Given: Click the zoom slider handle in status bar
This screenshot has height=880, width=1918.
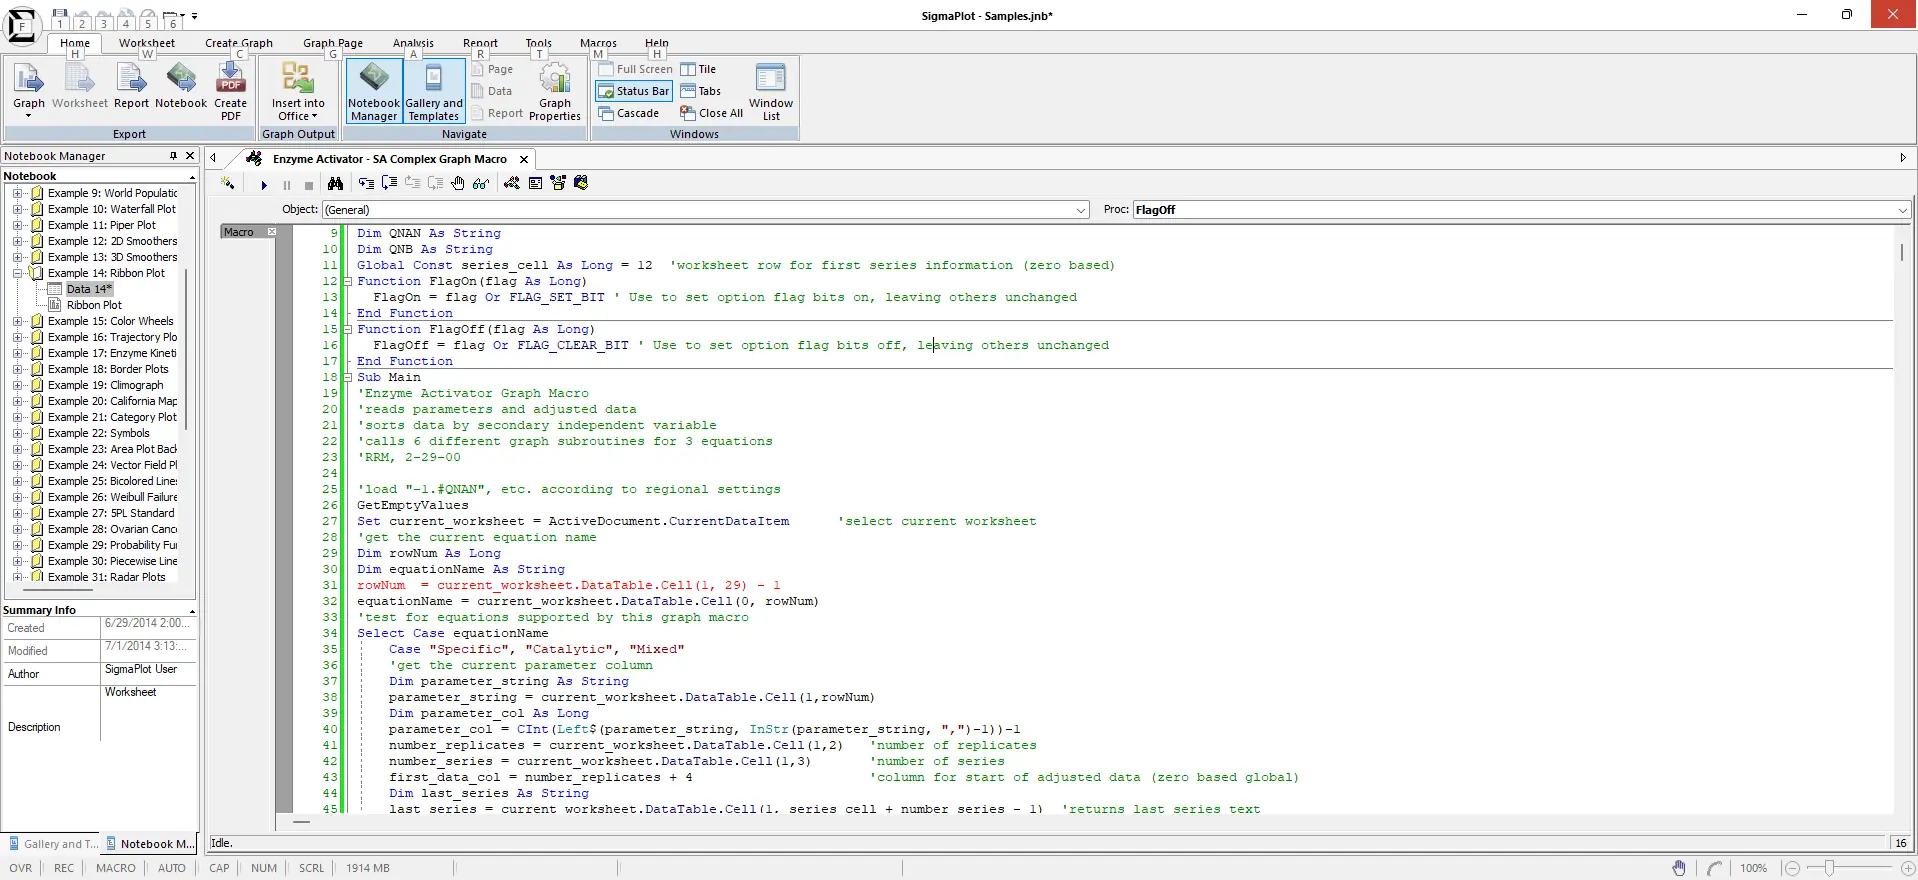Looking at the screenshot, I should click(1829, 868).
